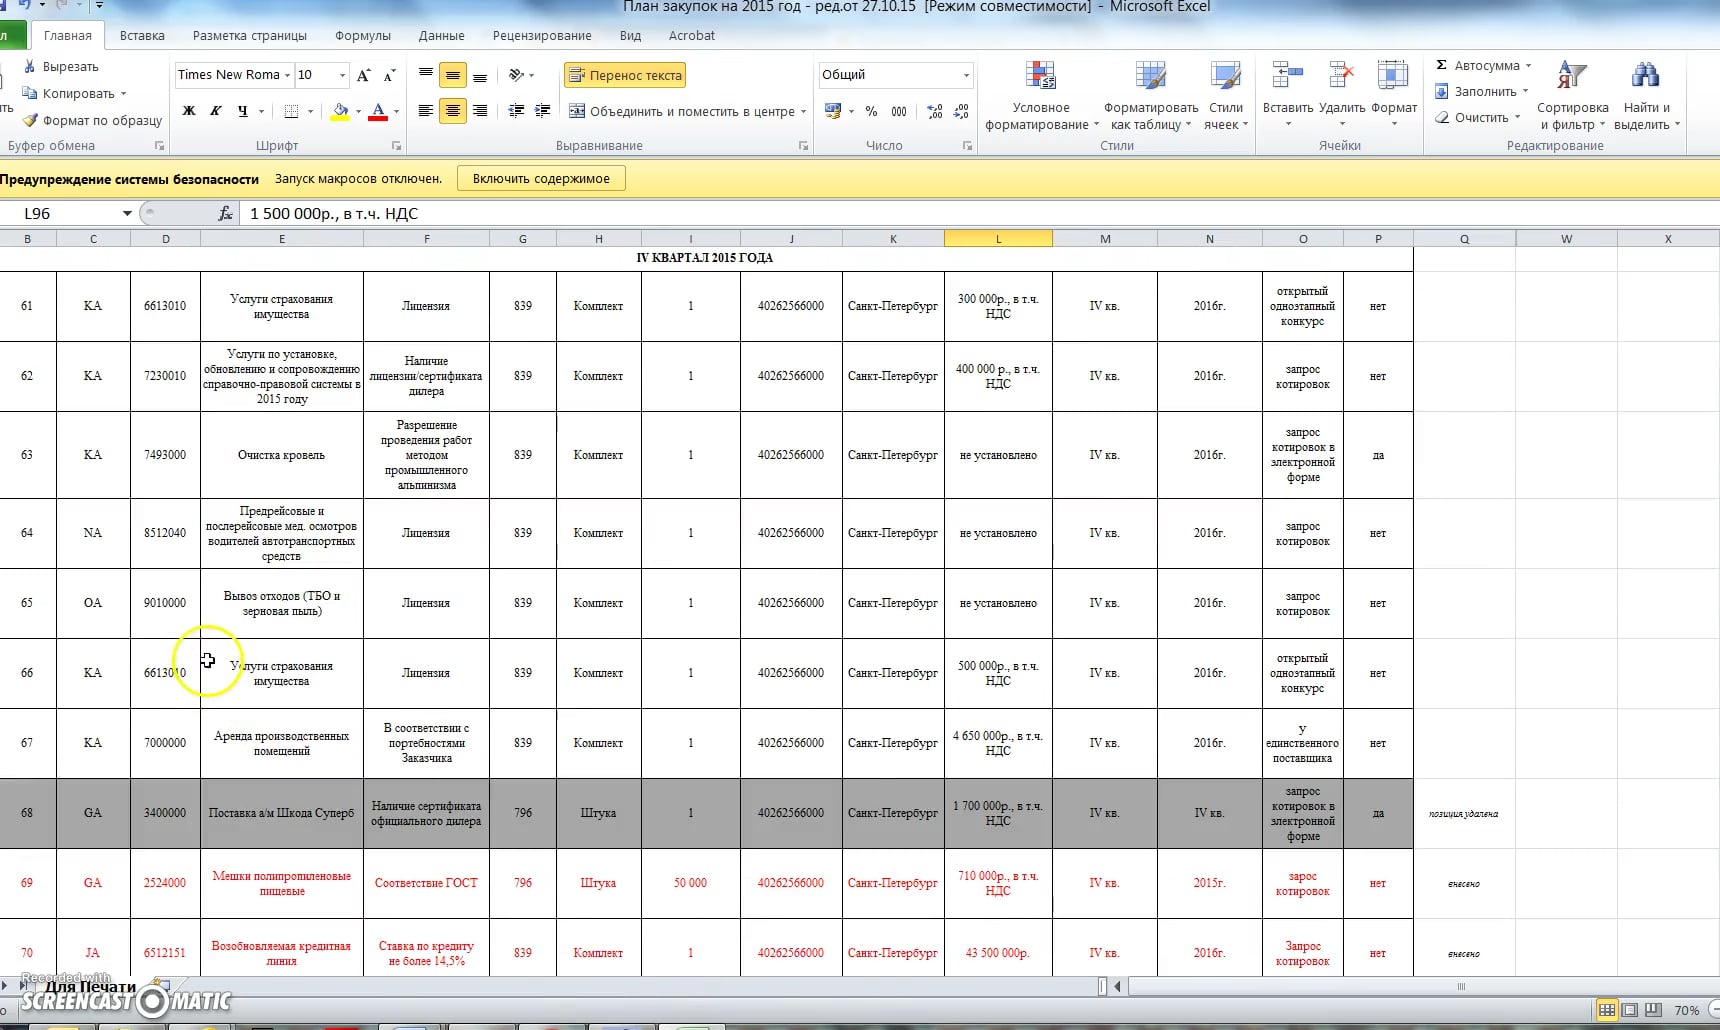Apply percent style (%)

[x=871, y=111]
